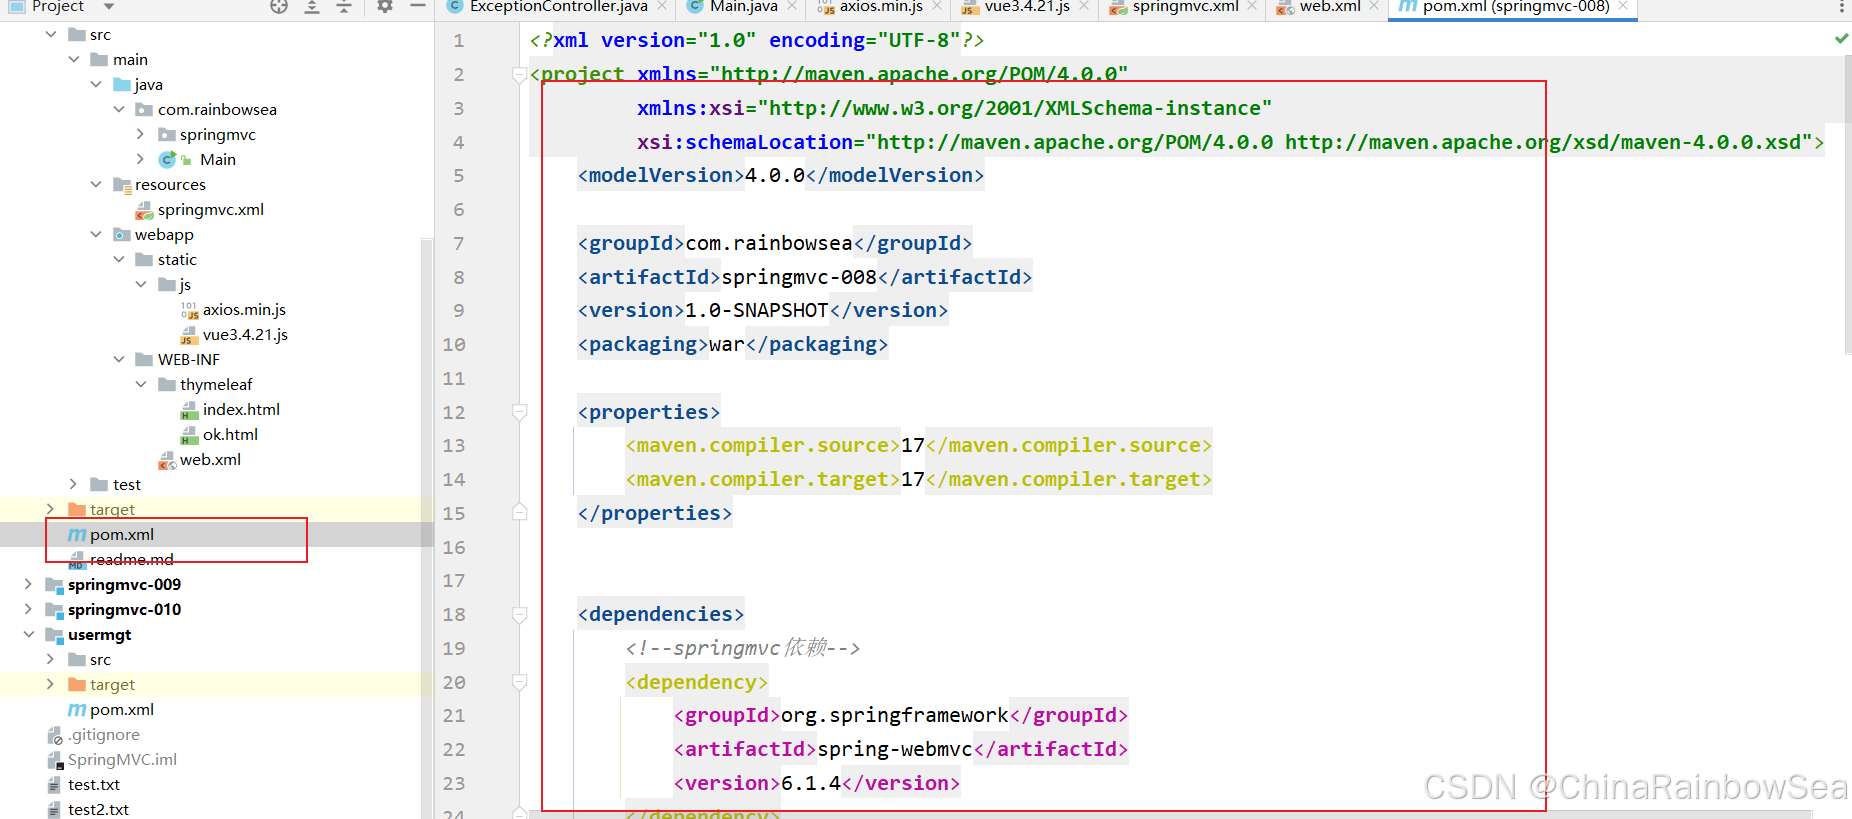
Task: Select index.html in thymeleaf folder
Action: point(241,409)
